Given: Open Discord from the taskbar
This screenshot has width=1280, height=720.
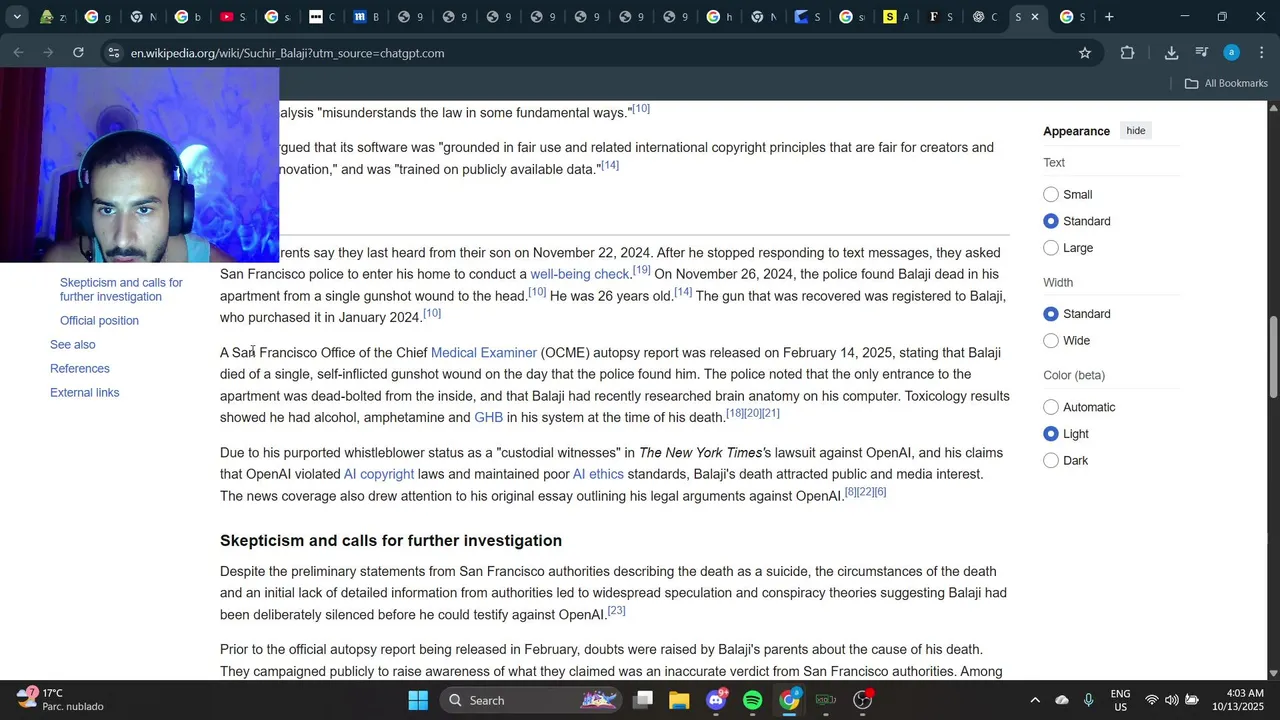Looking at the screenshot, I should pos(716,700).
